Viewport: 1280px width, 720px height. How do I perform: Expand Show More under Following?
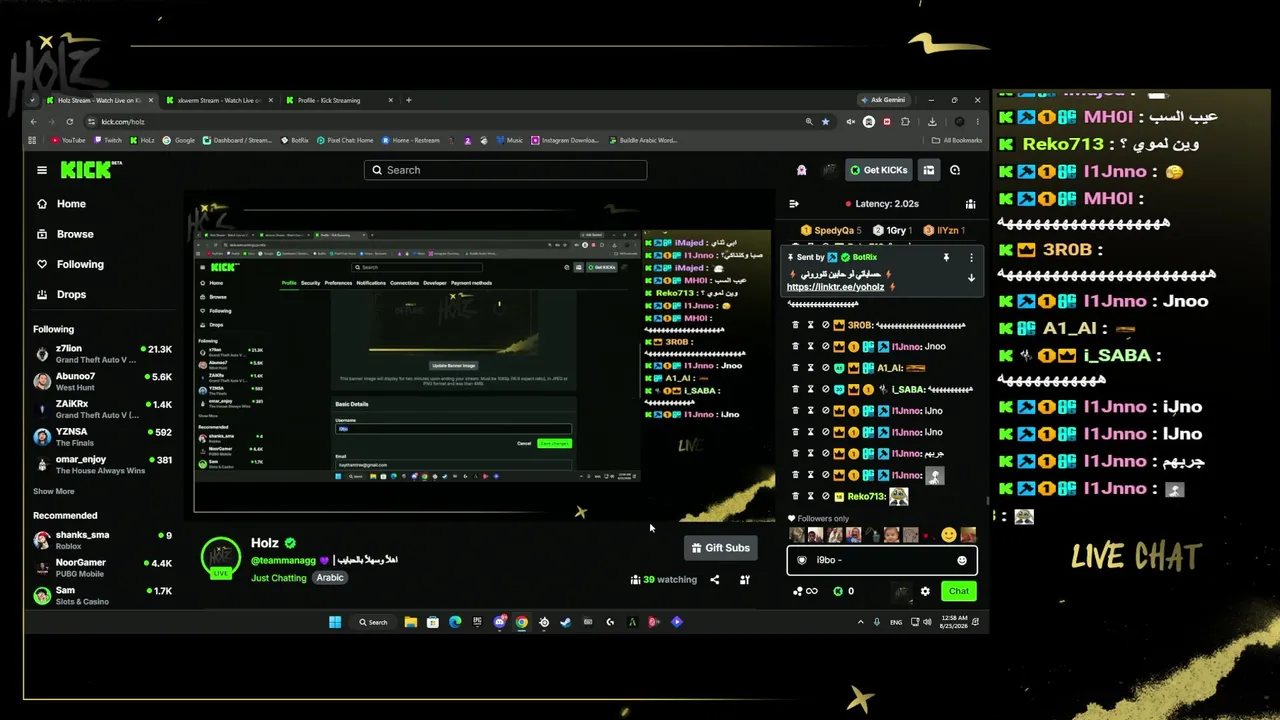pos(54,492)
